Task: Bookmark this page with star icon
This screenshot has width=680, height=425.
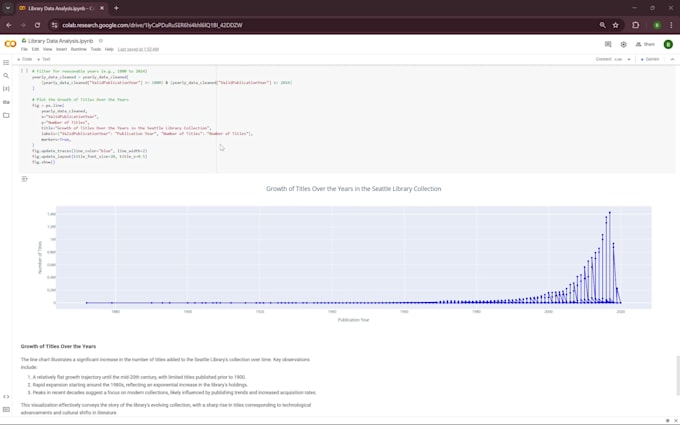Action: 615,25
